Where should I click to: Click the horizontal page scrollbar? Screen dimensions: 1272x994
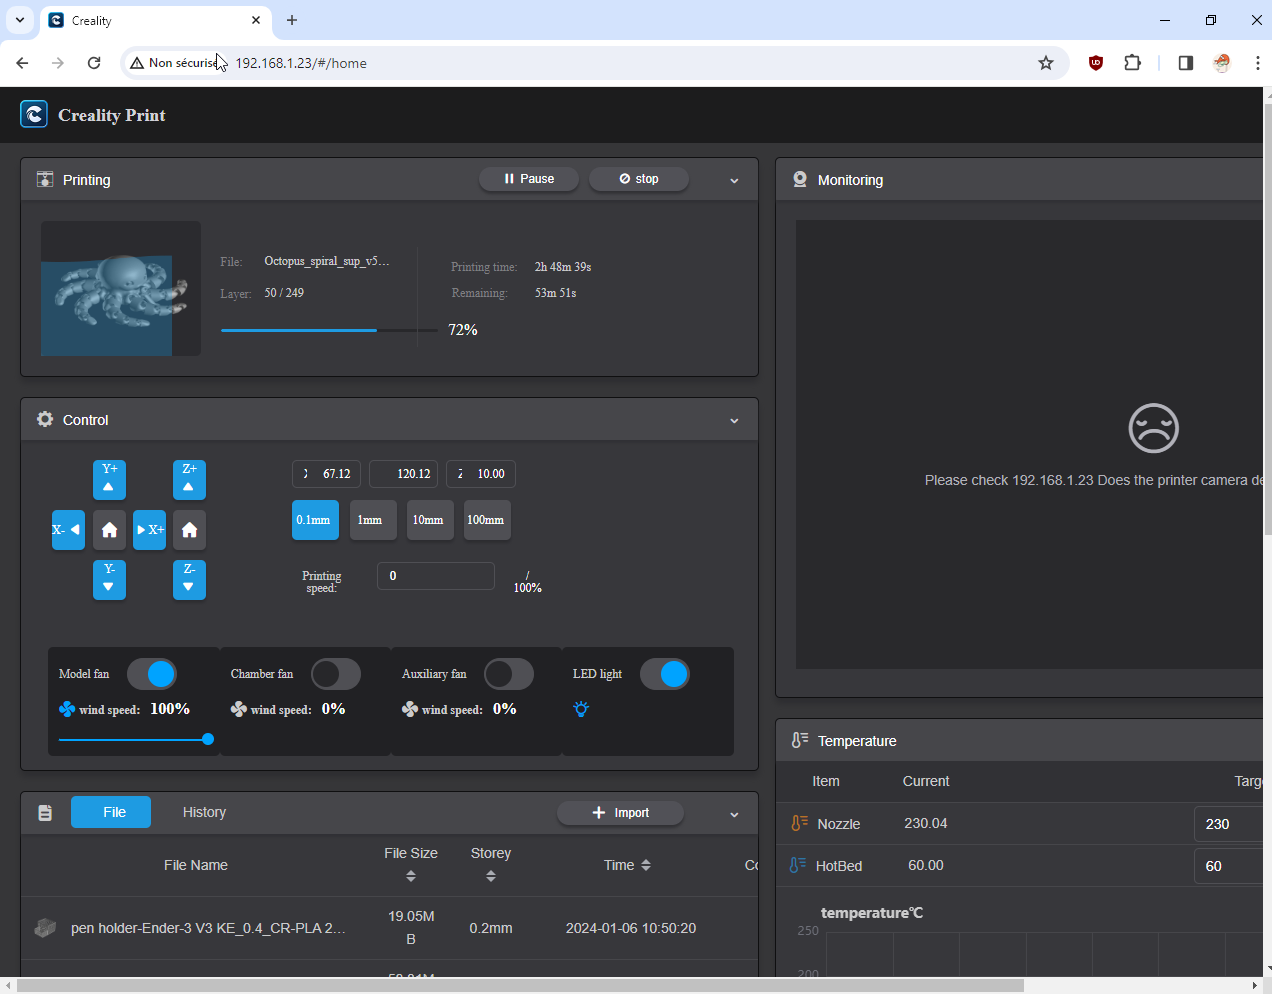tap(520, 985)
